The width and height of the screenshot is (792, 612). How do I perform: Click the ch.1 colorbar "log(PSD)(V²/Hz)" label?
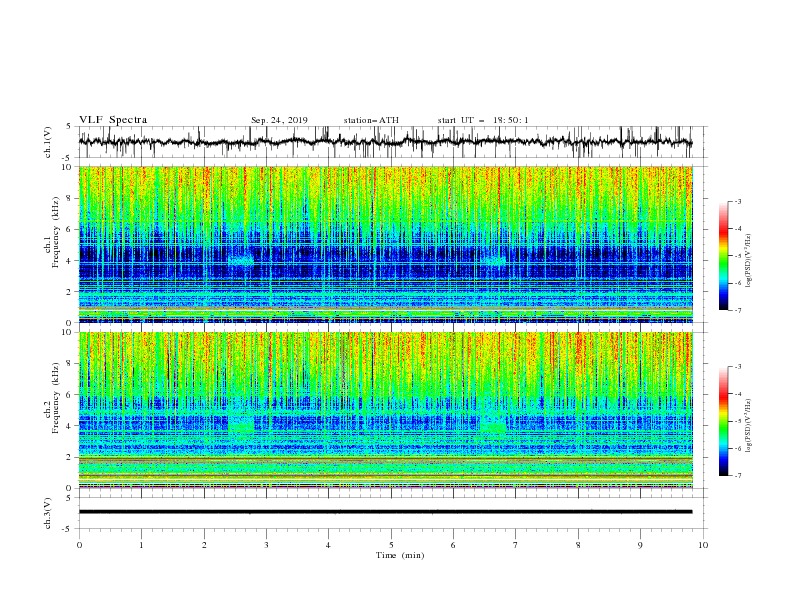point(748,261)
